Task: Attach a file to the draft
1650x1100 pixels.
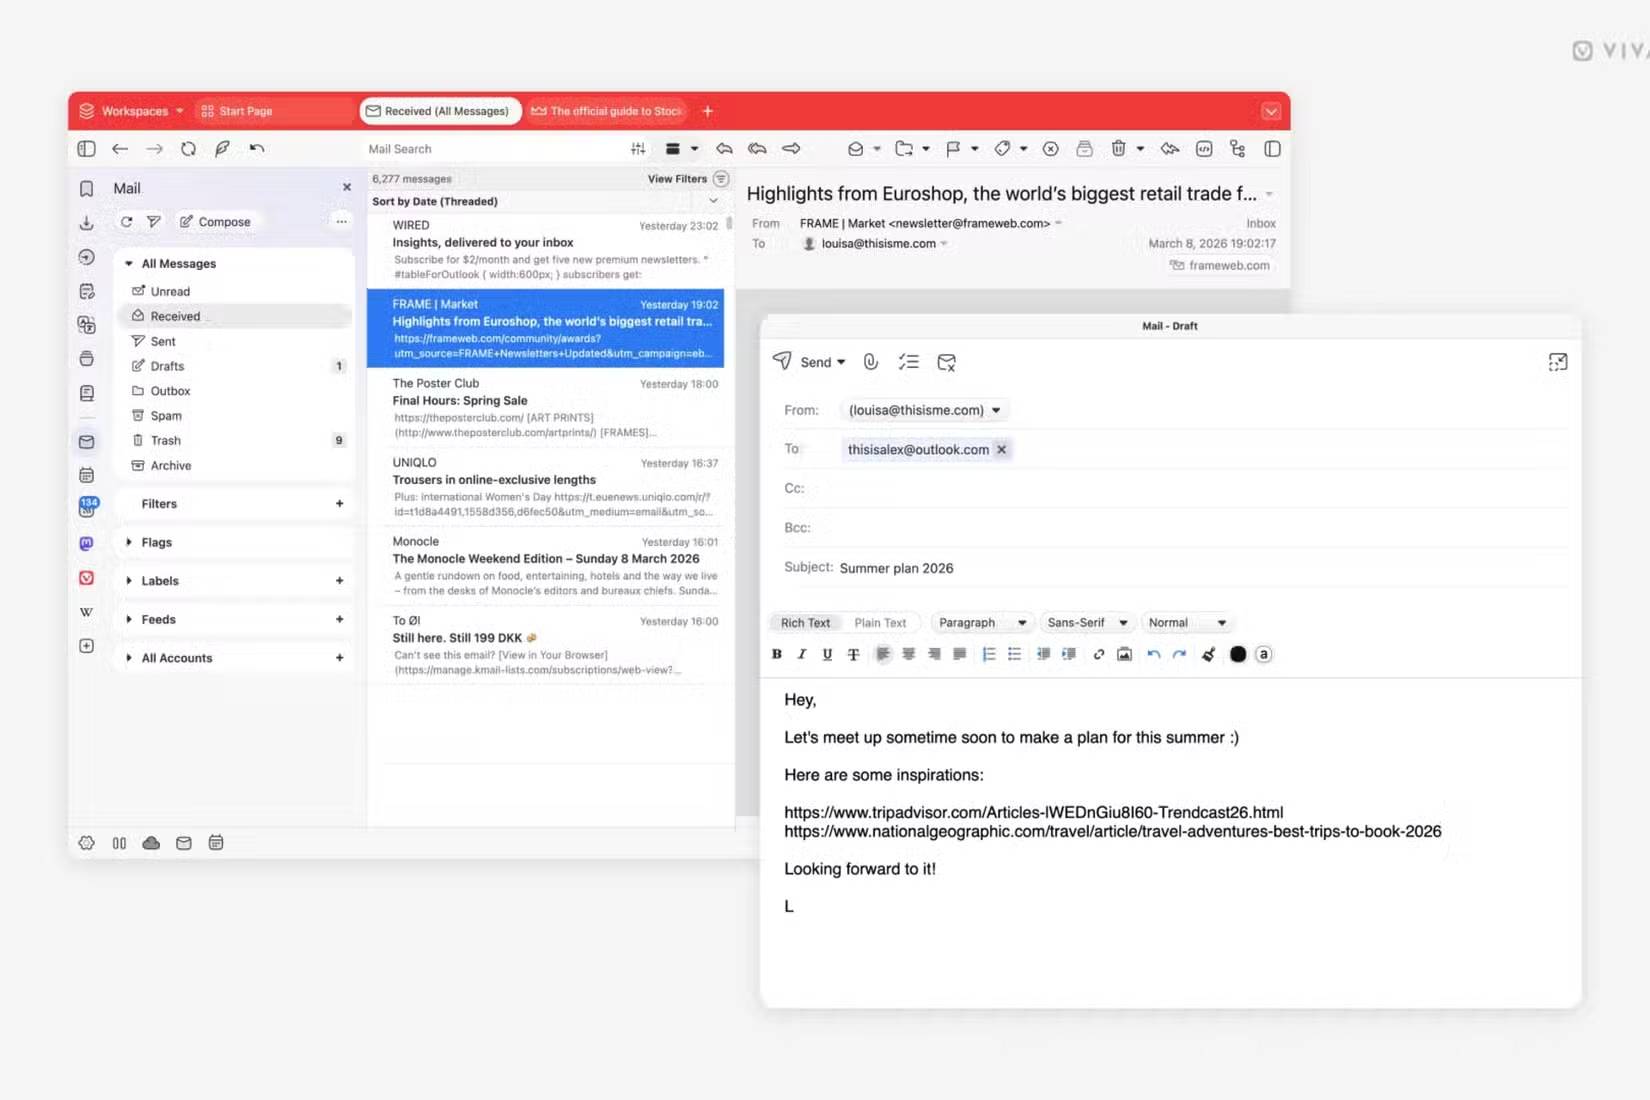Action: [x=870, y=362]
